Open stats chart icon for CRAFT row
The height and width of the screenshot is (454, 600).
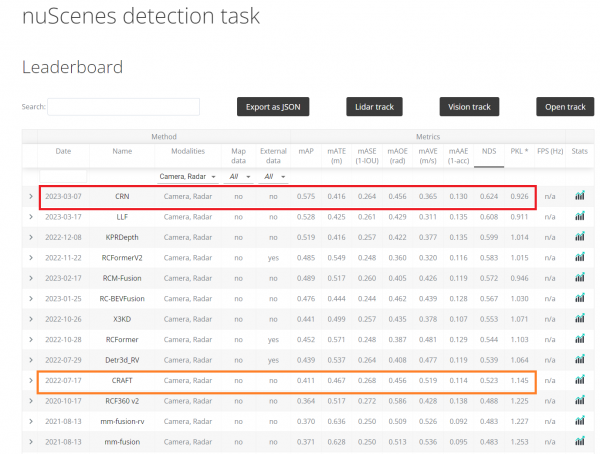click(580, 380)
